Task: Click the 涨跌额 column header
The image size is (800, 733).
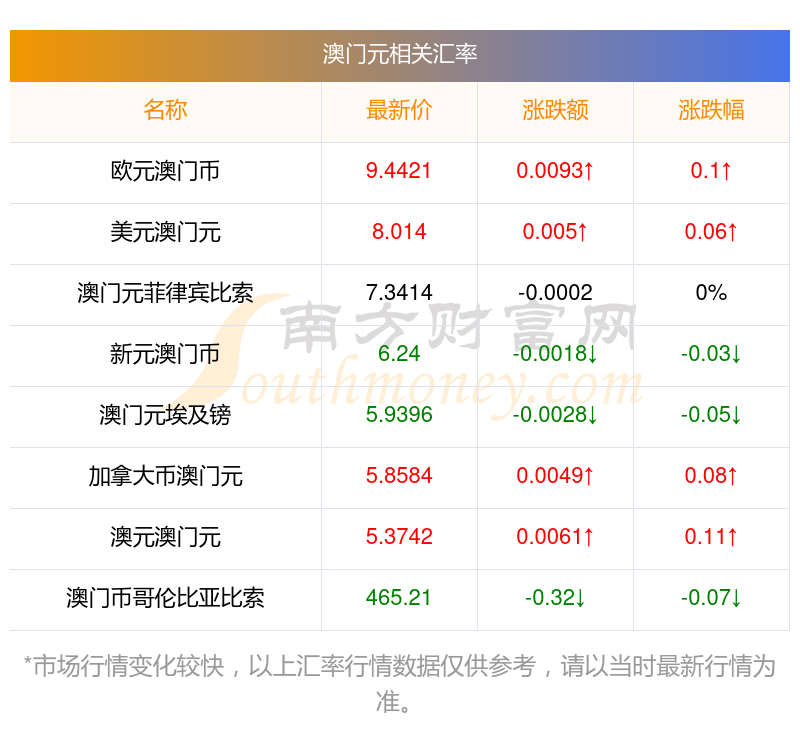Action: pyautogui.click(x=555, y=110)
